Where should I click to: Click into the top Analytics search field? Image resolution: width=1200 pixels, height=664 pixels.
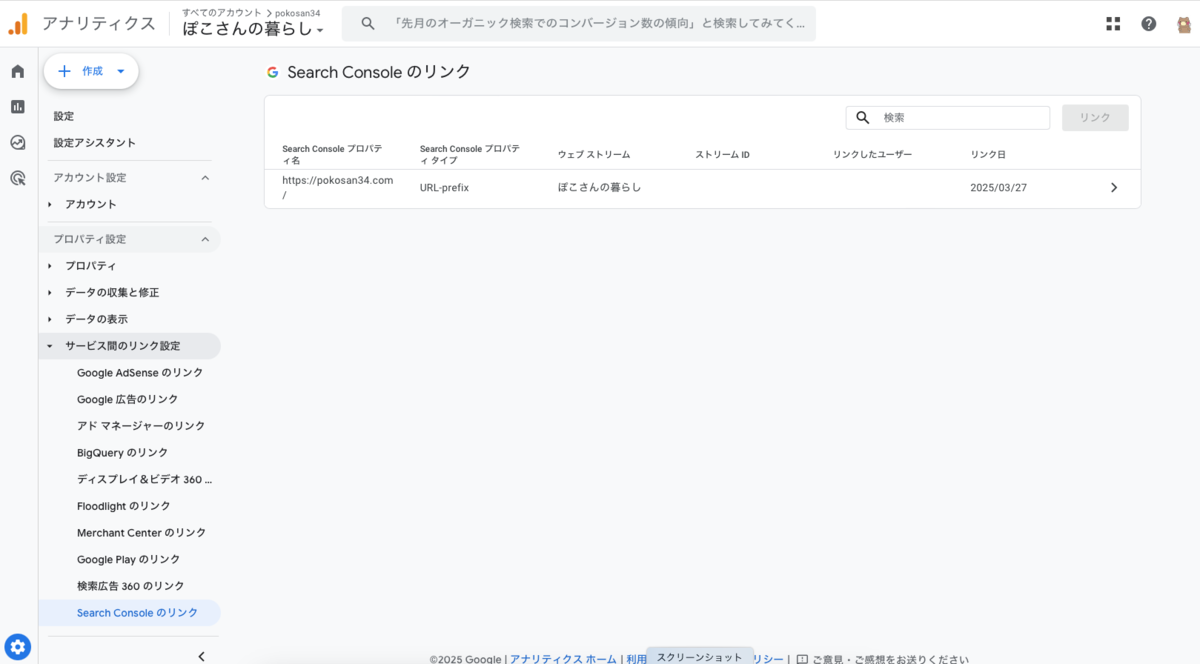[579, 23]
